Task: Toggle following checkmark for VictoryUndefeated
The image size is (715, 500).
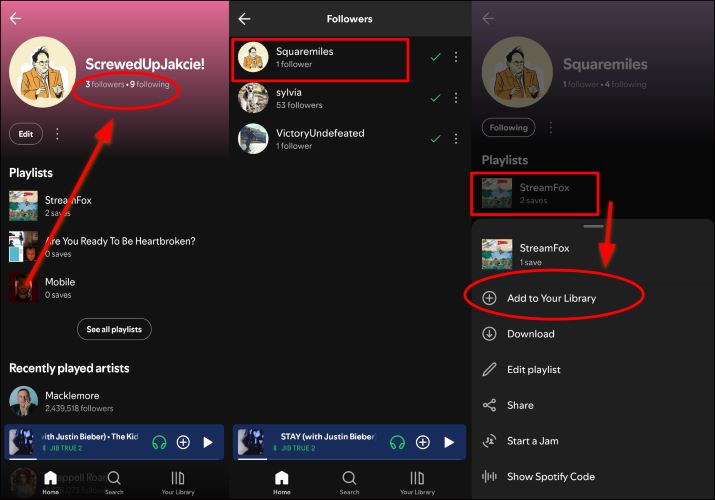Action: pyautogui.click(x=436, y=138)
